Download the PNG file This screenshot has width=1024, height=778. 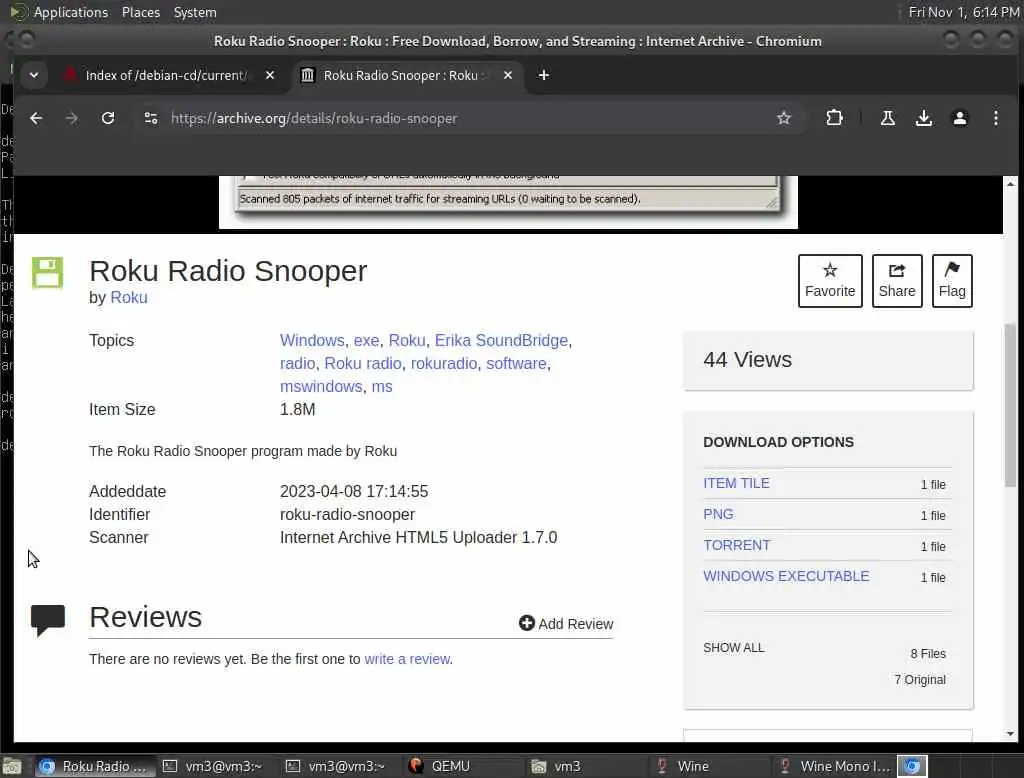point(718,514)
